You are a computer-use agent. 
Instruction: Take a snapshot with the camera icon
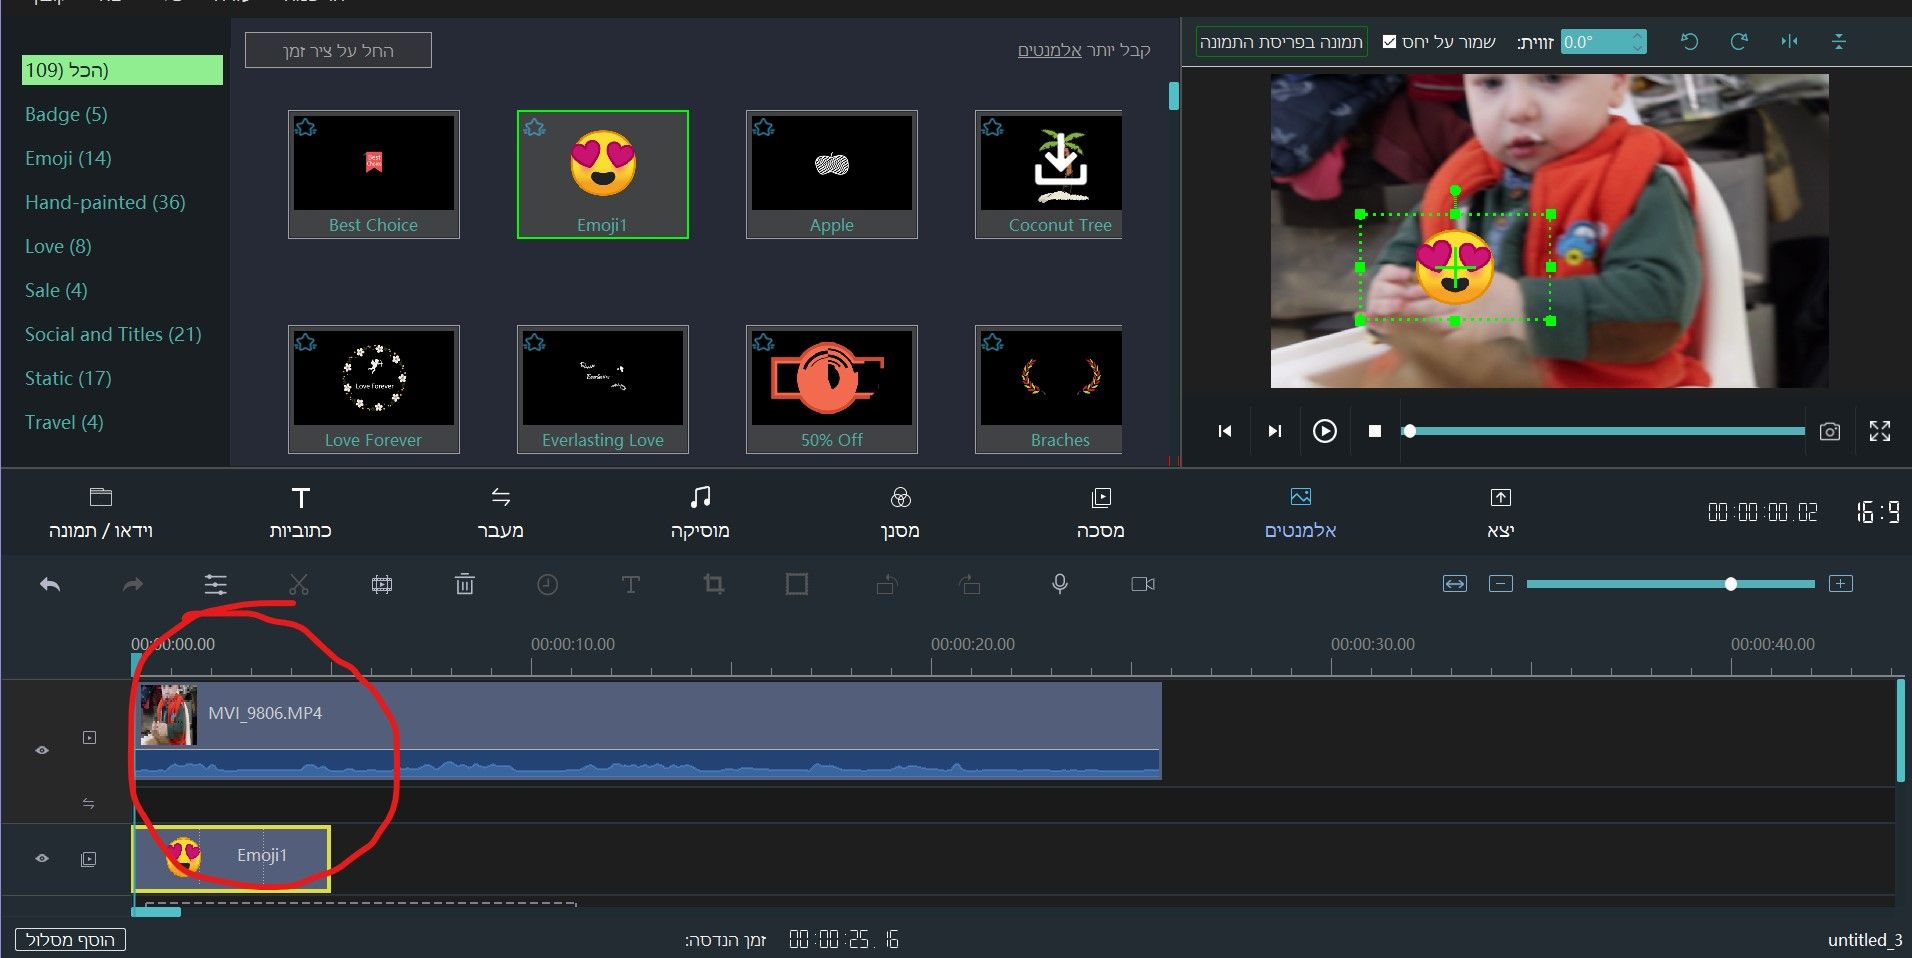coord(1829,432)
